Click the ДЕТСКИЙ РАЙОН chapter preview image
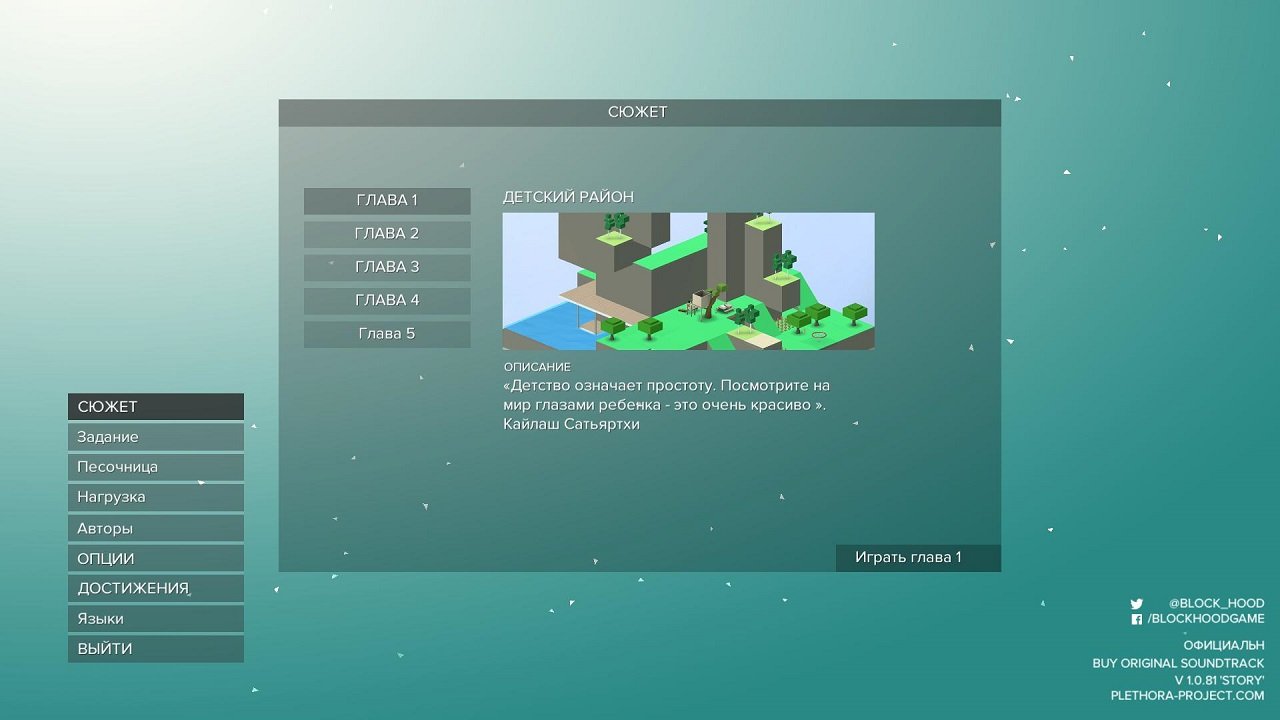The width and height of the screenshot is (1280, 720). tap(689, 280)
